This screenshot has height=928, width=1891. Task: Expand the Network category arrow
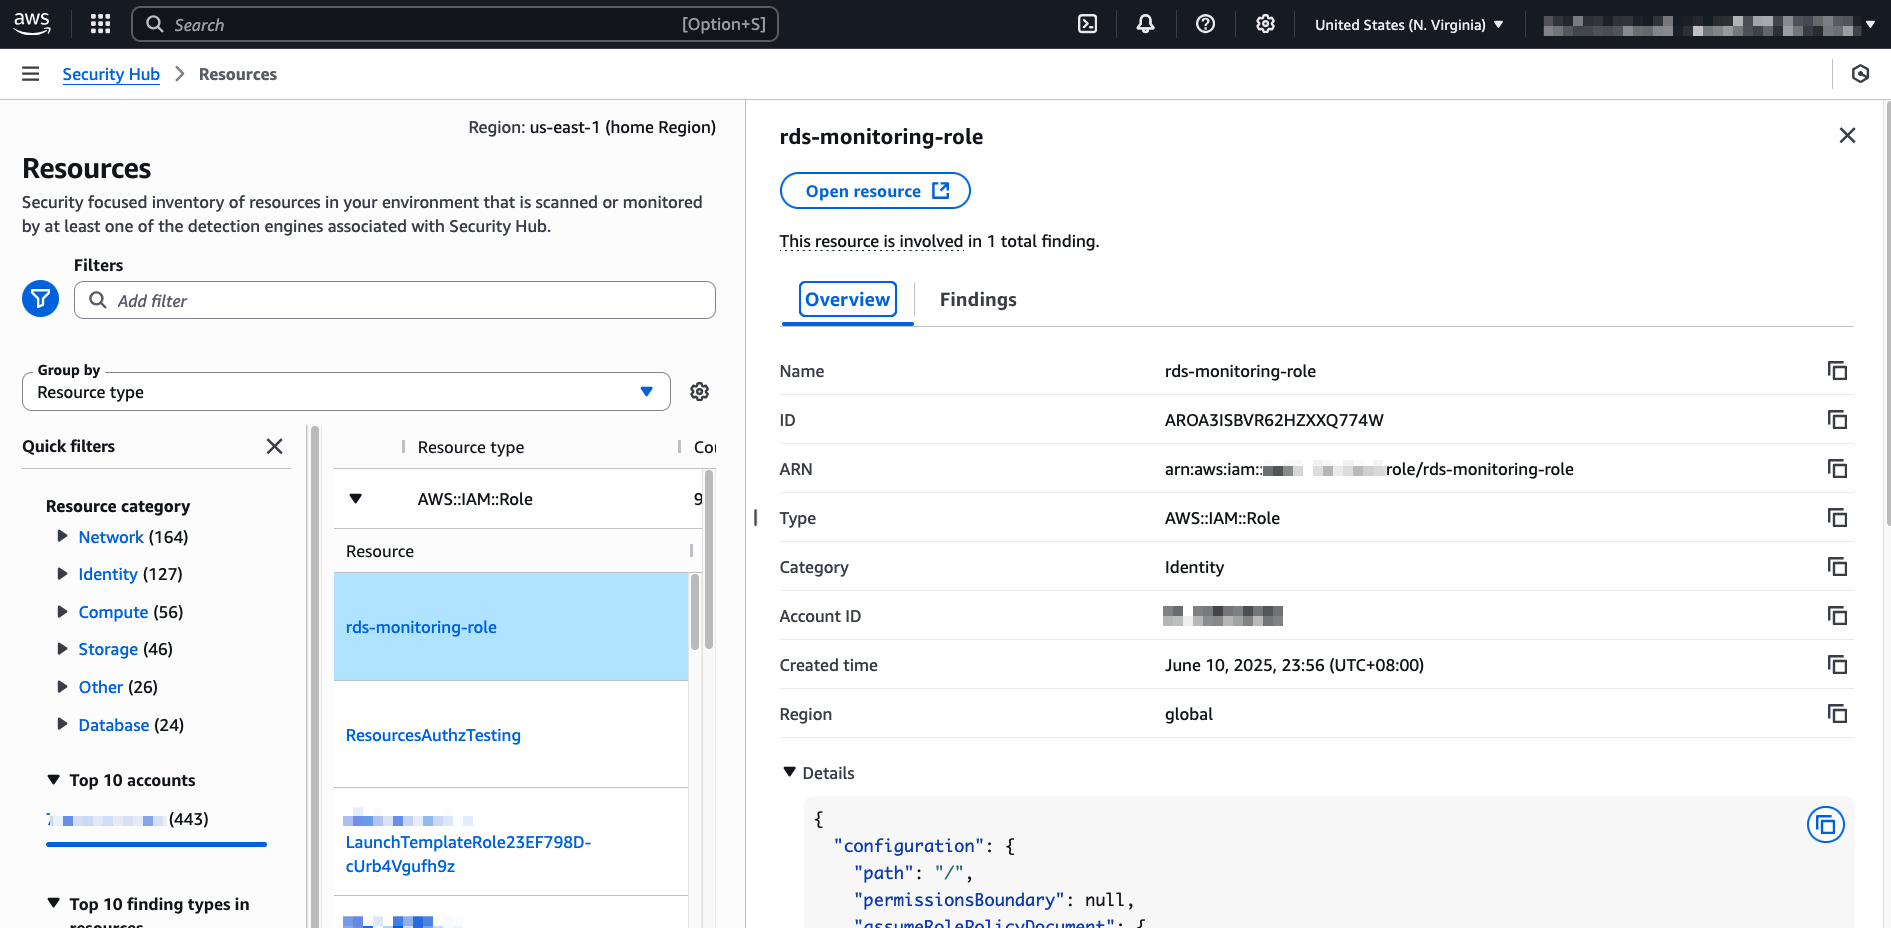click(x=62, y=536)
